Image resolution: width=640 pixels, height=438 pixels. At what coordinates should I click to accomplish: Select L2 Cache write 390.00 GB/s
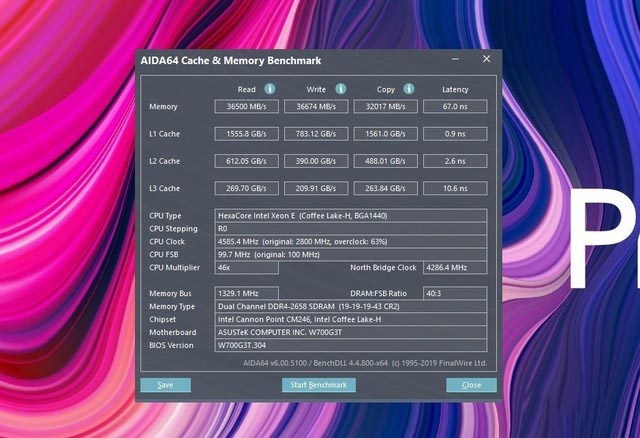316,161
